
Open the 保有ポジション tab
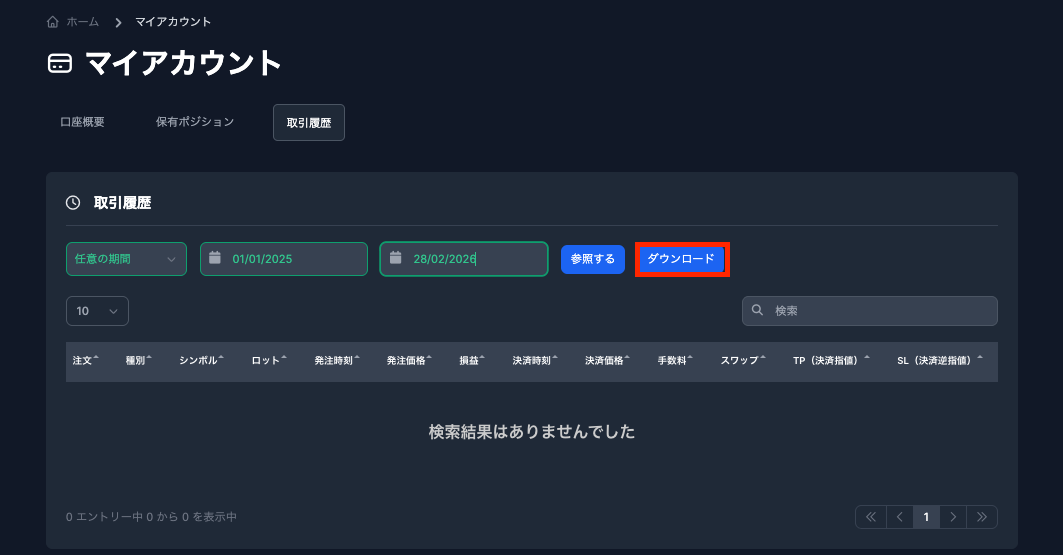195,122
